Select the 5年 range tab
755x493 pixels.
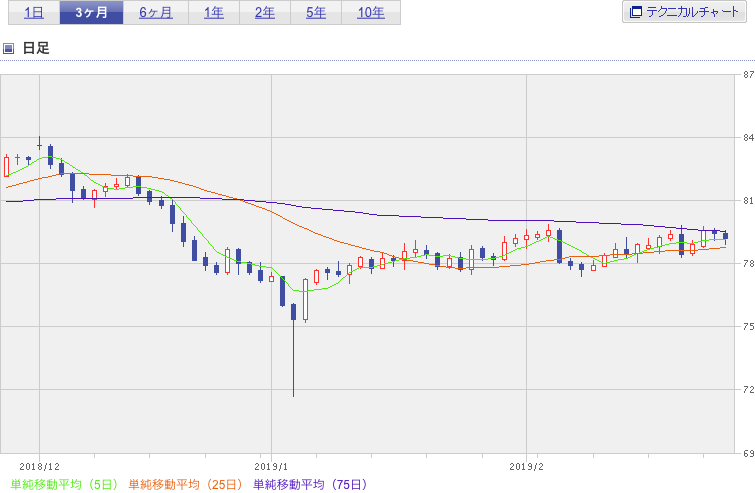(x=316, y=13)
